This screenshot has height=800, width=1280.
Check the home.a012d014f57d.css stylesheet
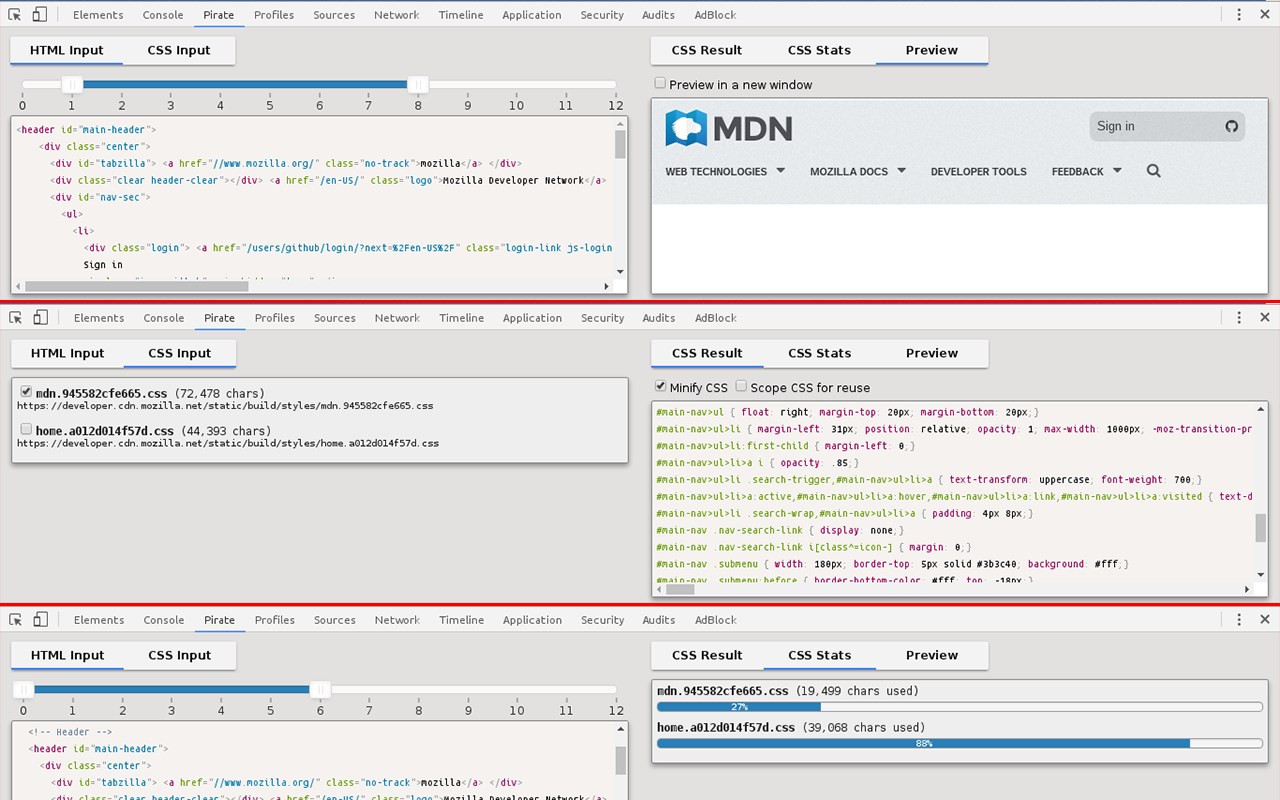click(x=26, y=429)
